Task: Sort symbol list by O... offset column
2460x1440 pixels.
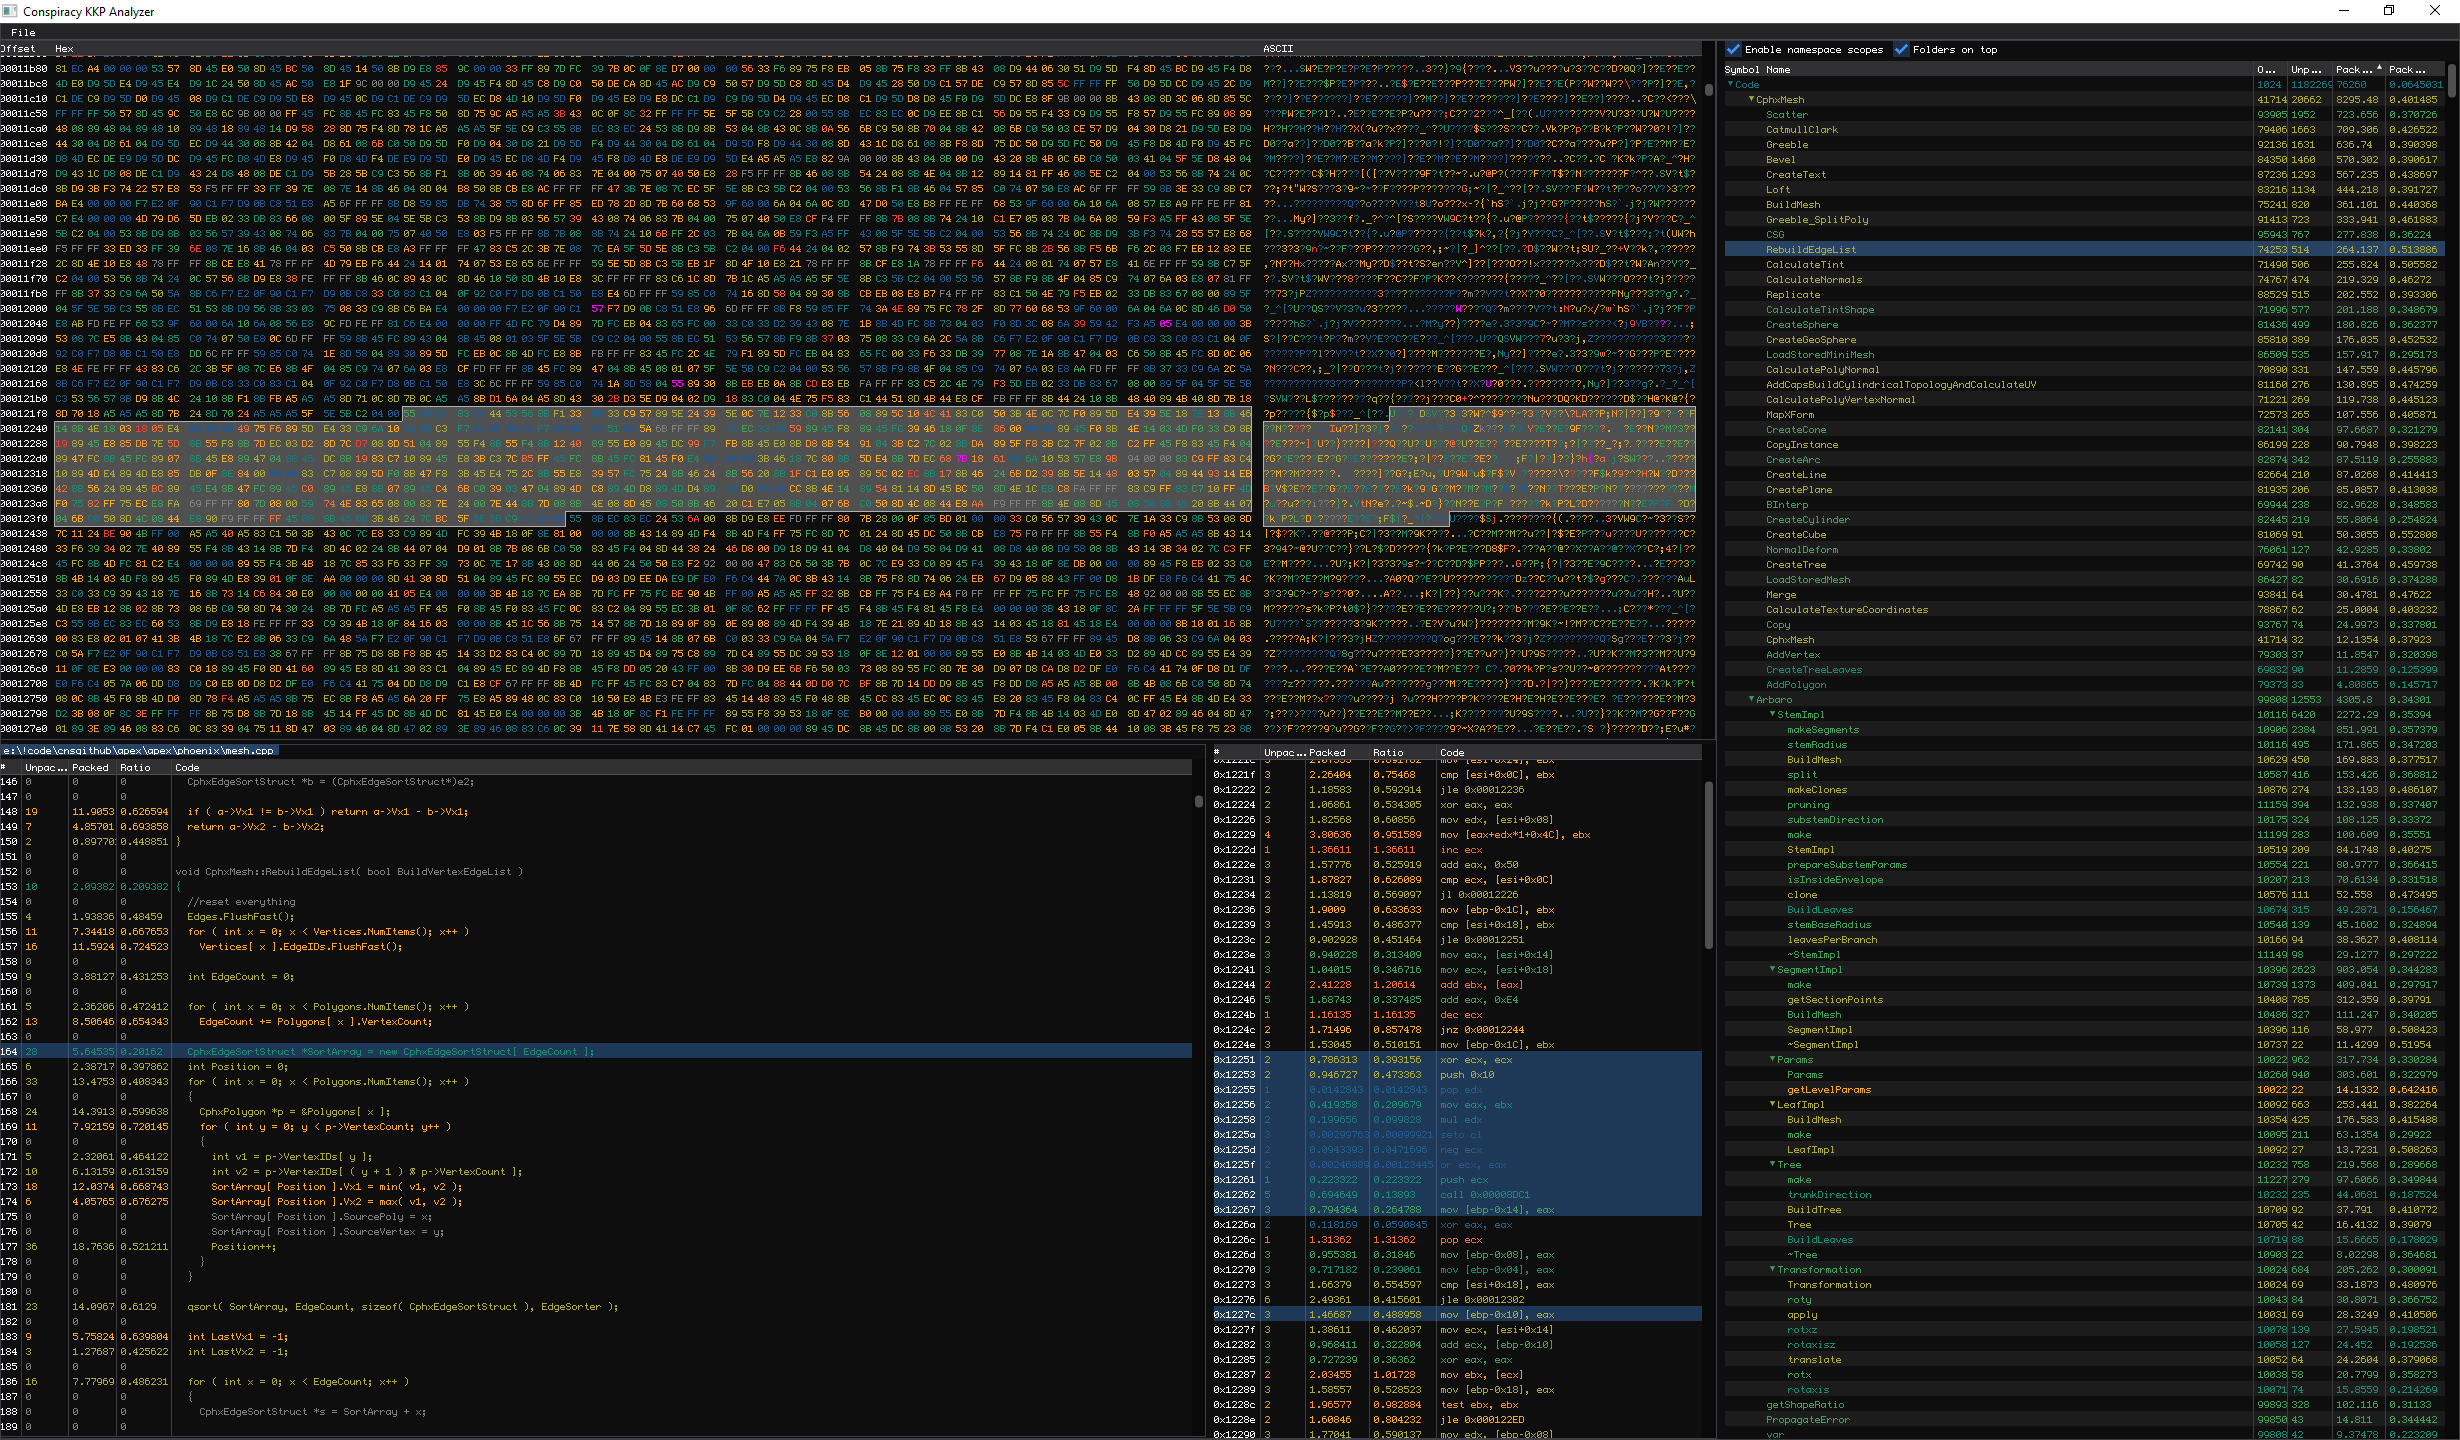Action: (x=2269, y=69)
